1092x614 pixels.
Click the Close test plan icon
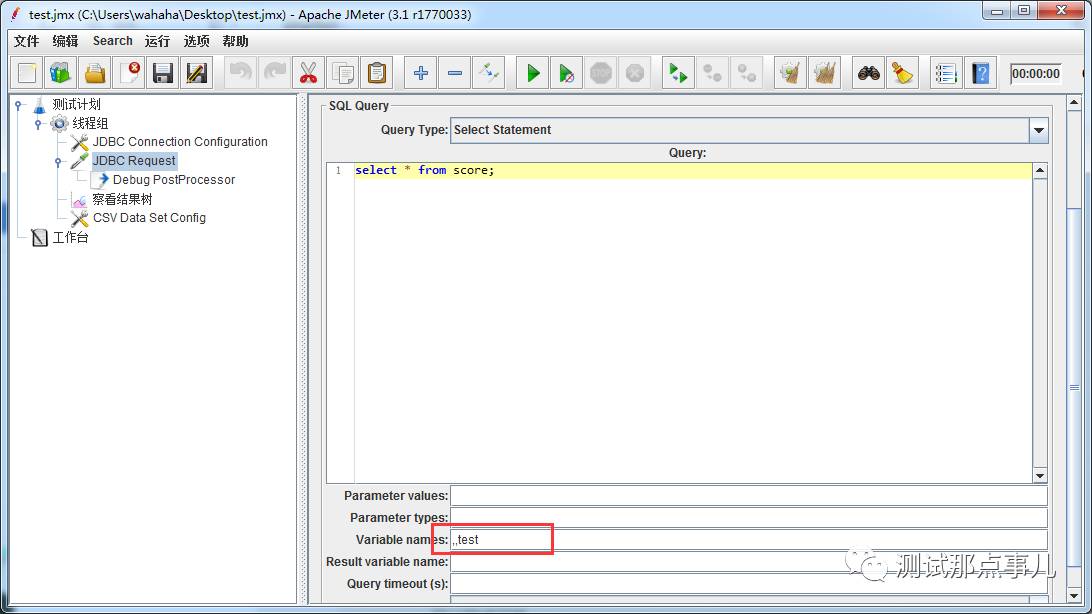130,73
